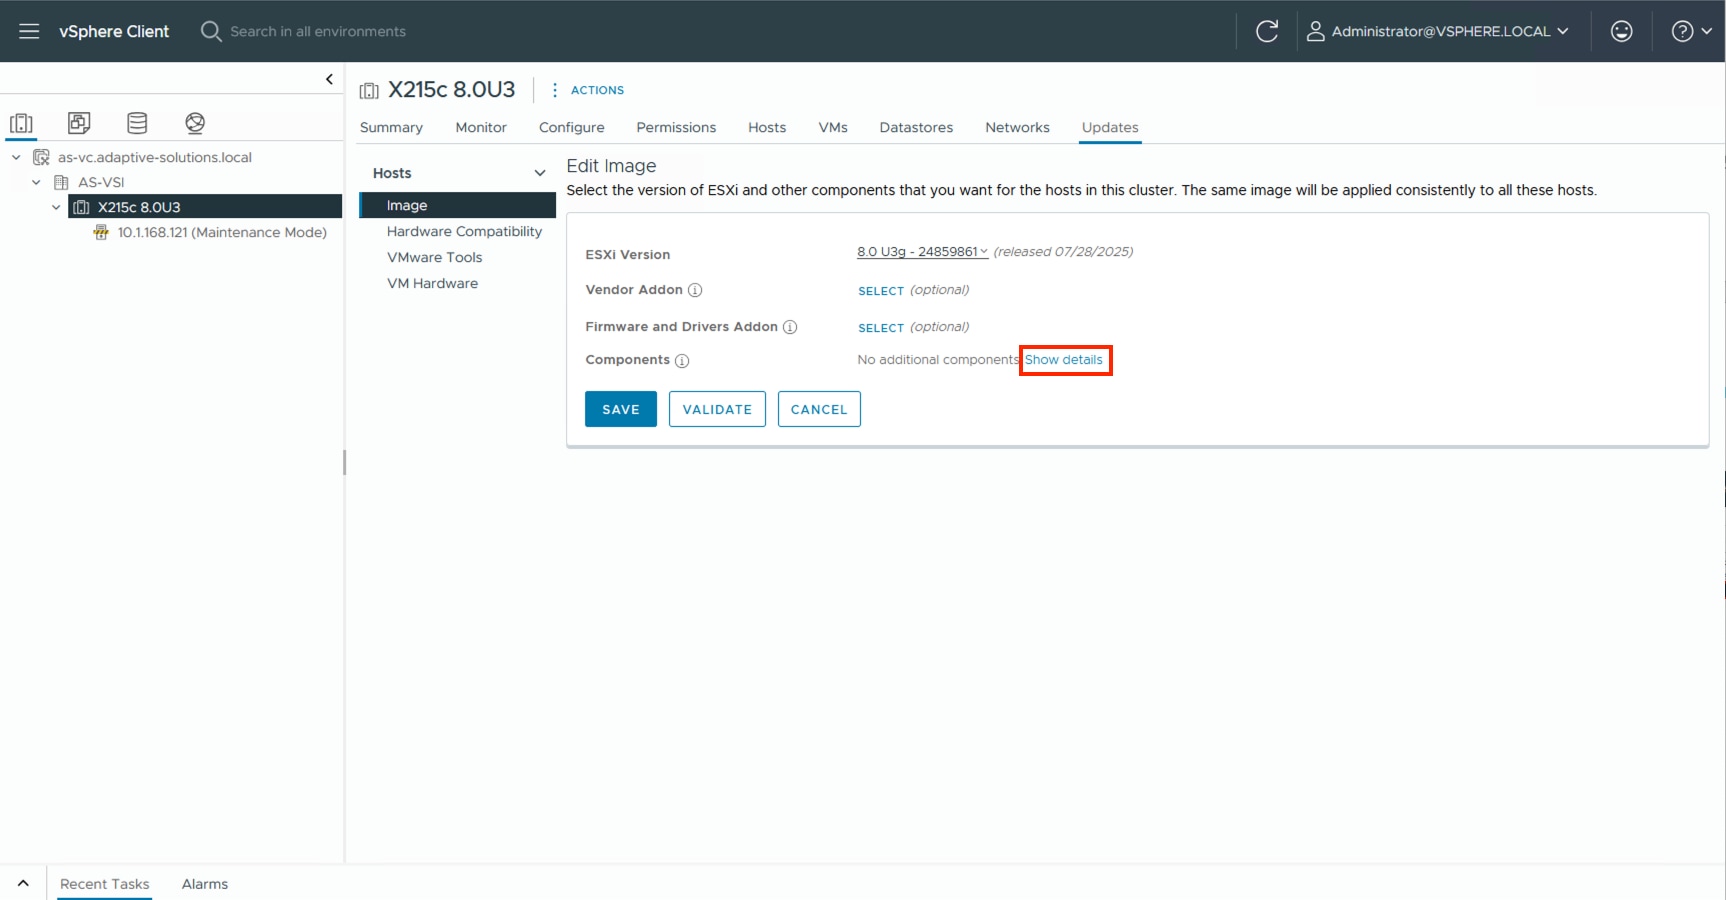Switch to the Alarms tab
This screenshot has height=900, width=1726.
pos(204,884)
